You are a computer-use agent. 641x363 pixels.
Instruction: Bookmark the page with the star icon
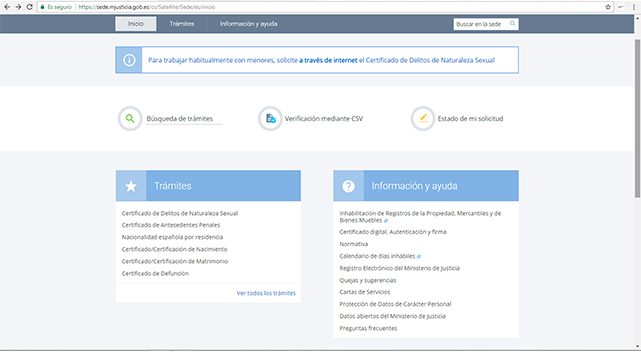click(608, 7)
